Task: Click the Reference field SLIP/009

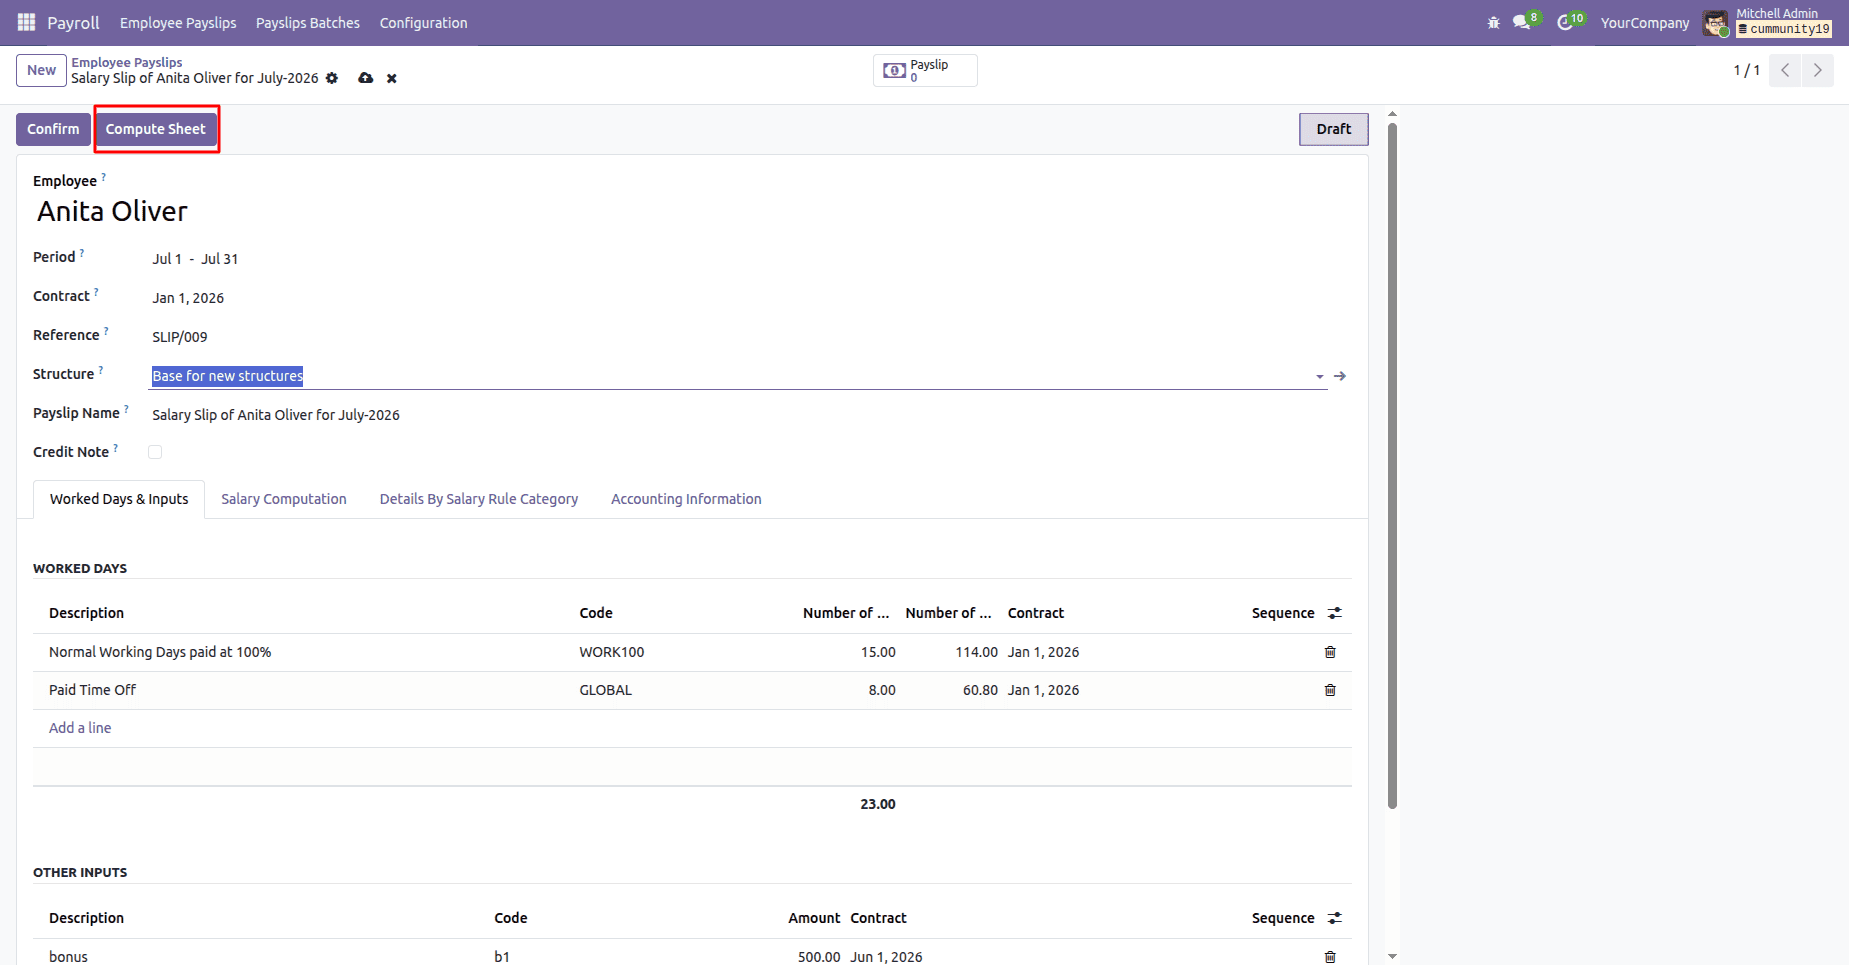Action: pyautogui.click(x=180, y=337)
